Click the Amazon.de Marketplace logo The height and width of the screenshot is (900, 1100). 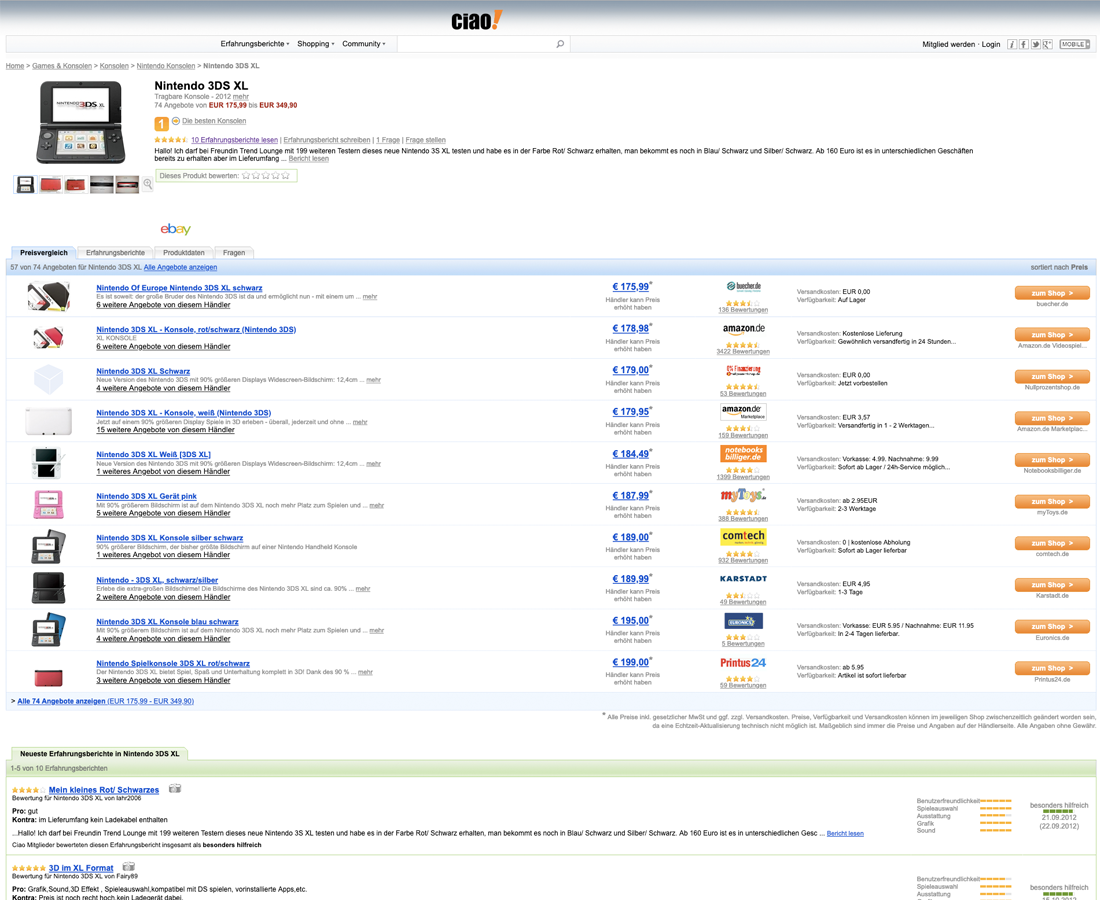coord(744,412)
